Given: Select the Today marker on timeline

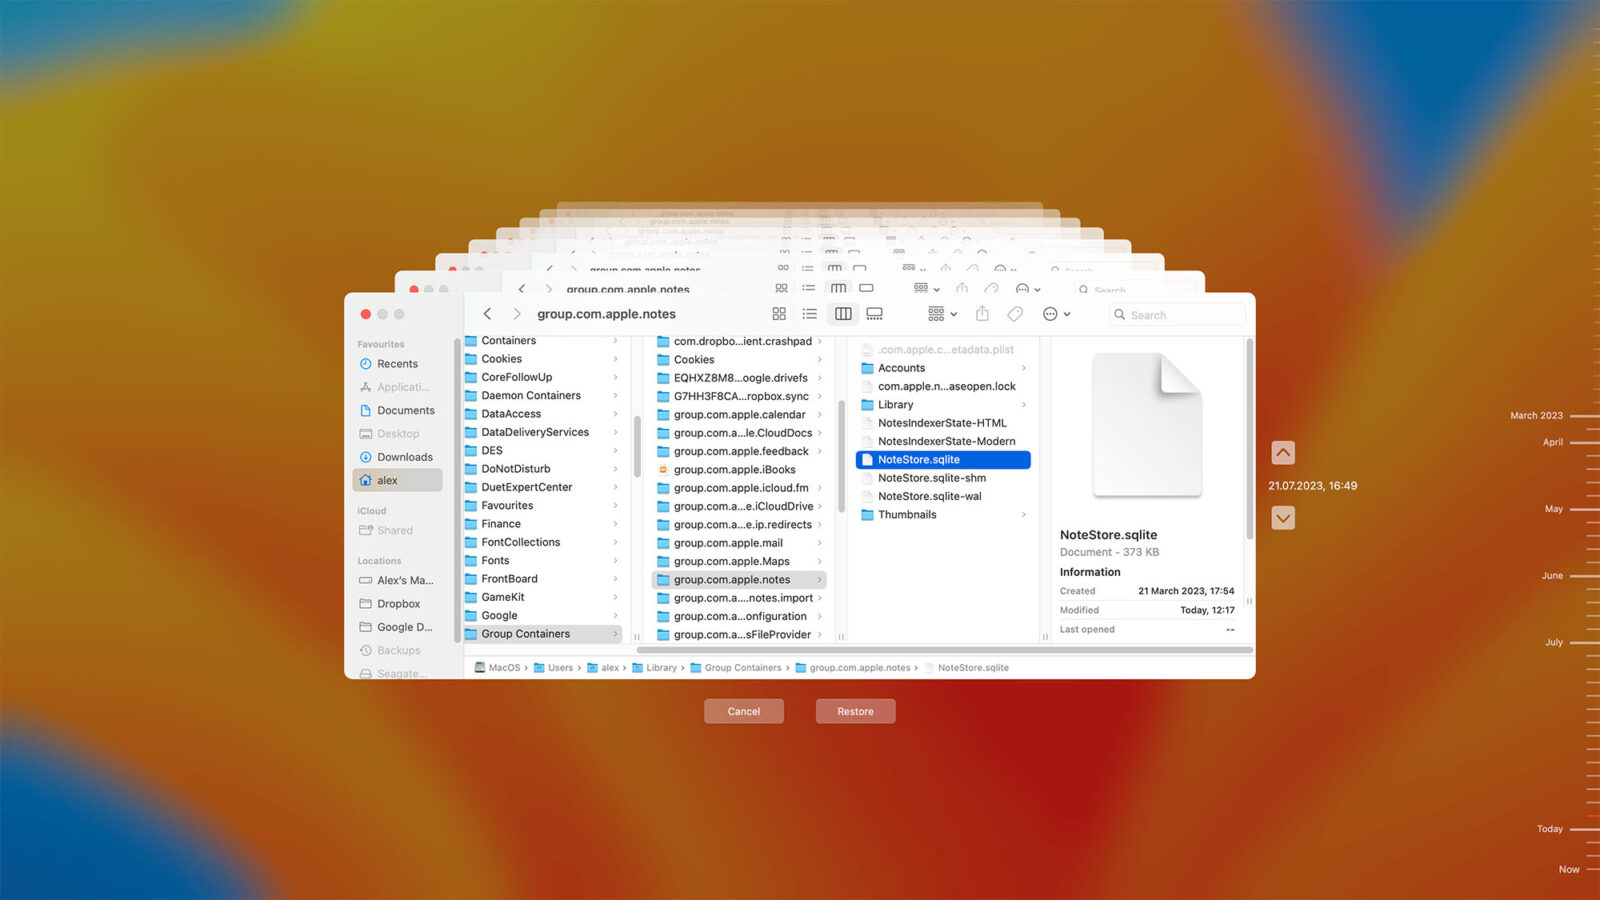Looking at the screenshot, I should [x=1549, y=829].
